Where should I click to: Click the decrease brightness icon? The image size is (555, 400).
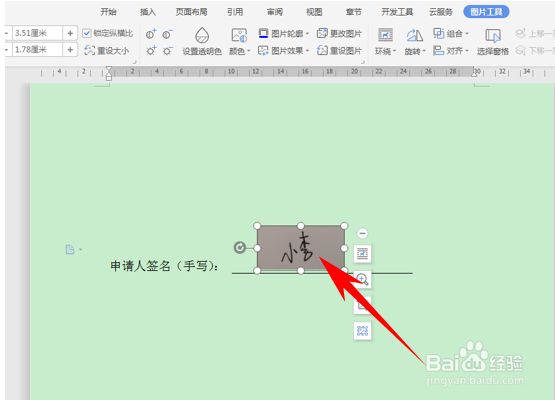tap(167, 51)
